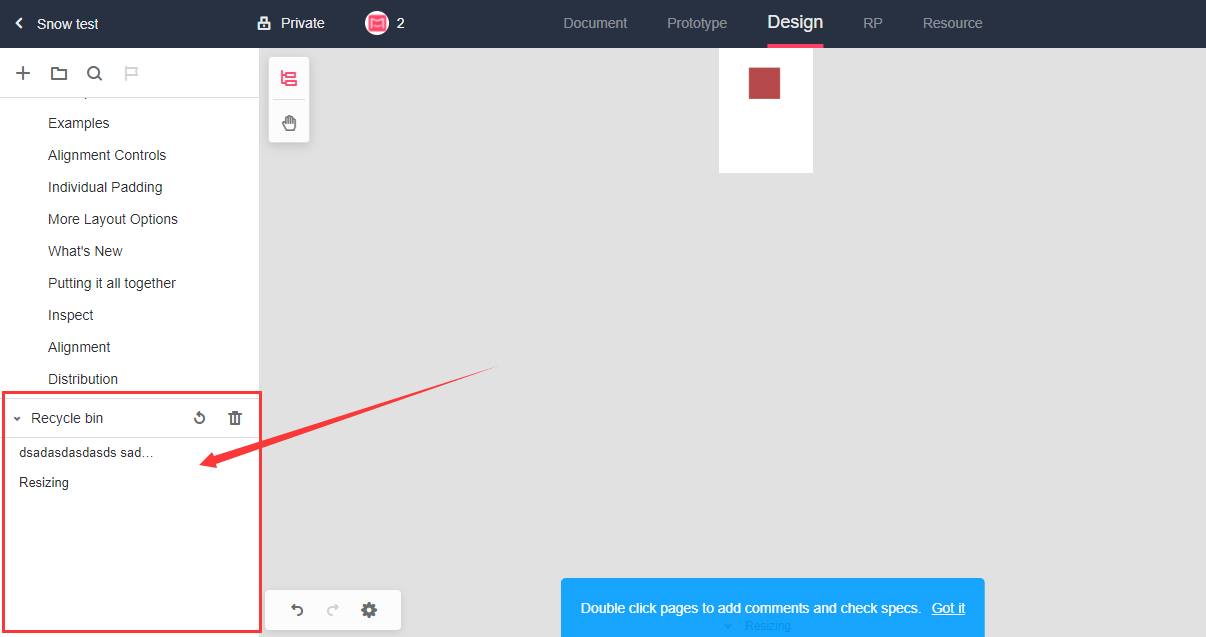Viewport: 1206px width, 637px height.
Task: Switch to the Prototype tab
Action: pyautogui.click(x=697, y=23)
